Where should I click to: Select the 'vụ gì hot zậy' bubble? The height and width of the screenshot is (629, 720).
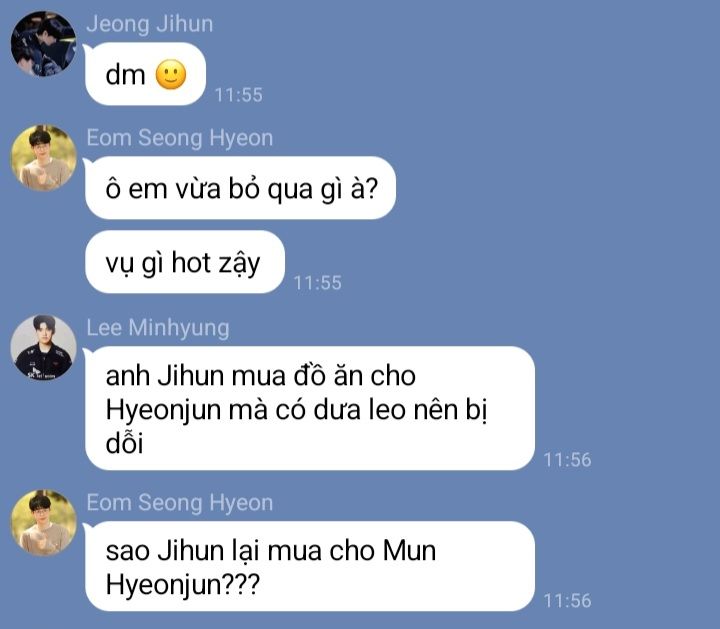click(x=185, y=262)
